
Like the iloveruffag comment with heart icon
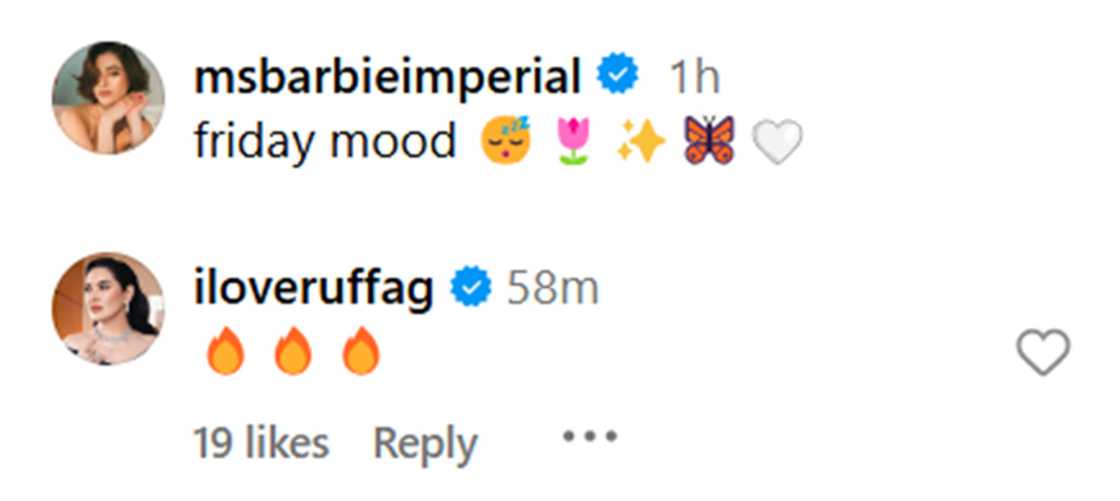coord(1043,353)
